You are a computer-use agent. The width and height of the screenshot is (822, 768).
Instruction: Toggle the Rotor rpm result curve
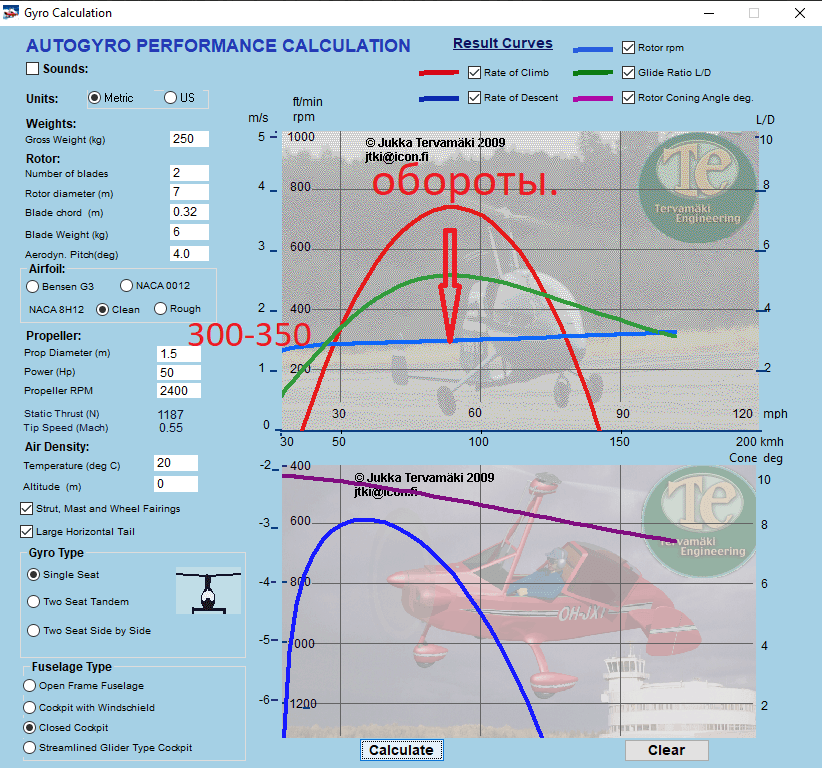click(626, 46)
